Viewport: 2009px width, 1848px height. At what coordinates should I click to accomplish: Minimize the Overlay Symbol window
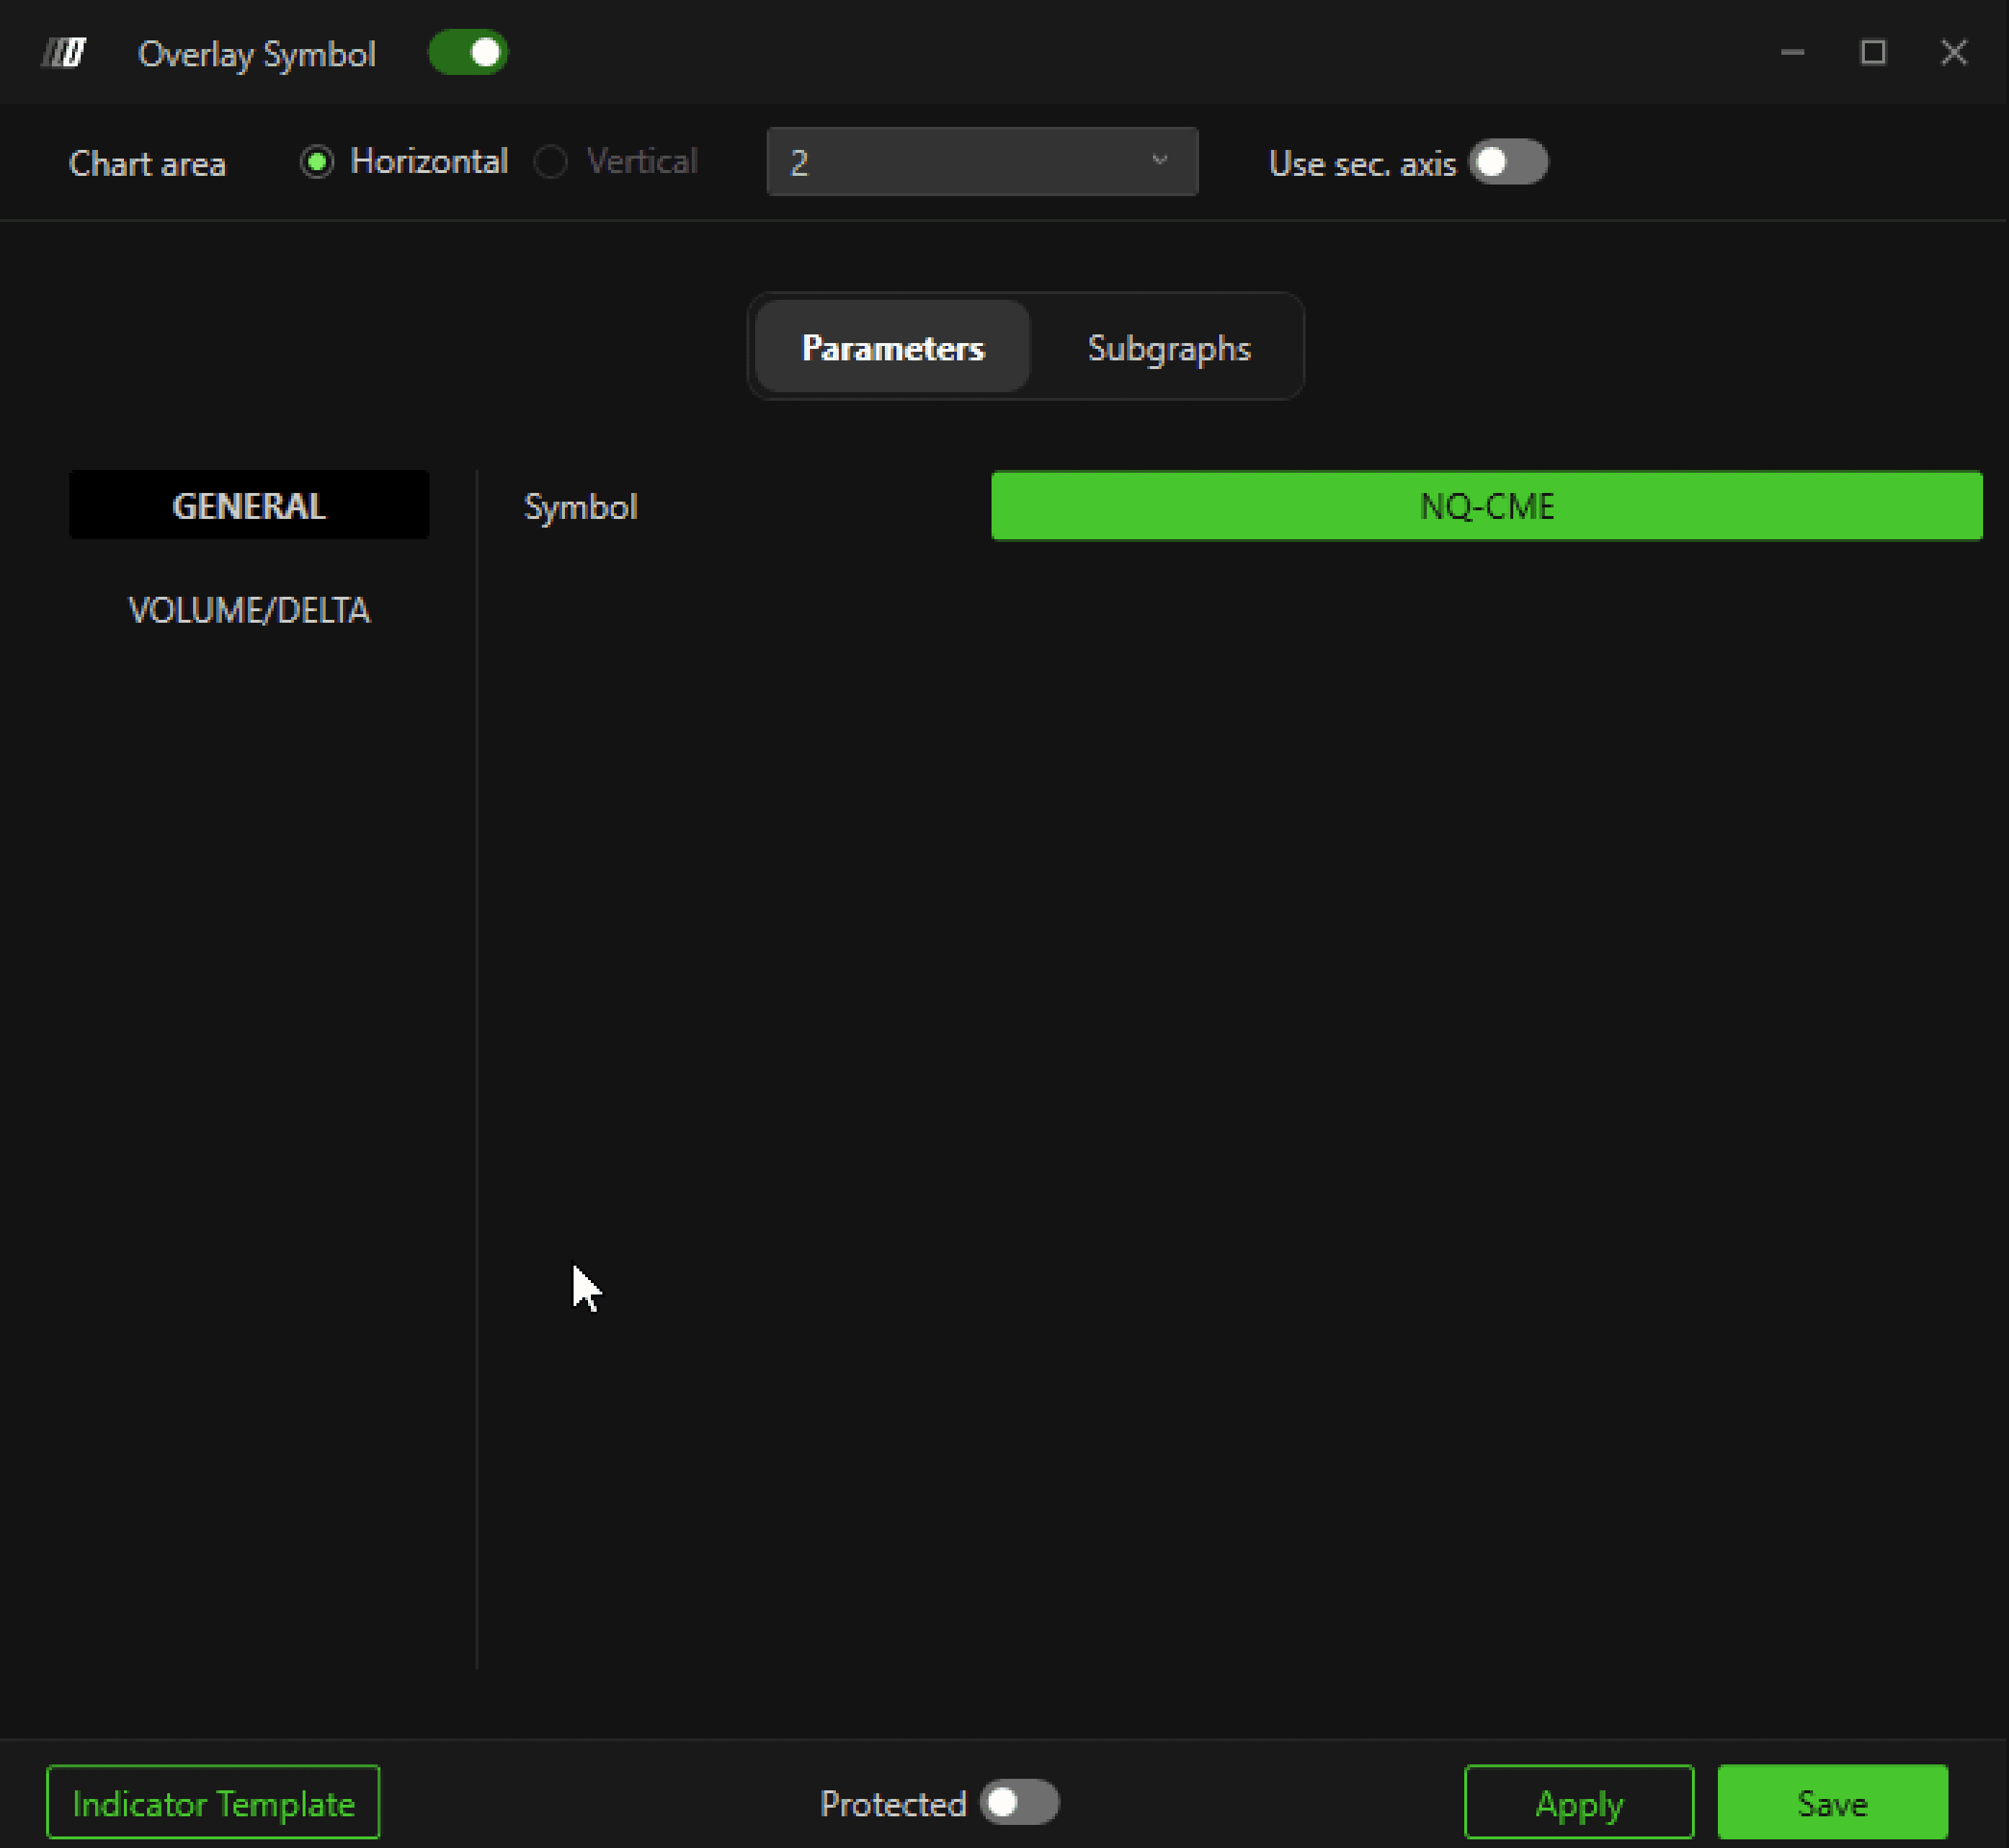(x=1792, y=53)
